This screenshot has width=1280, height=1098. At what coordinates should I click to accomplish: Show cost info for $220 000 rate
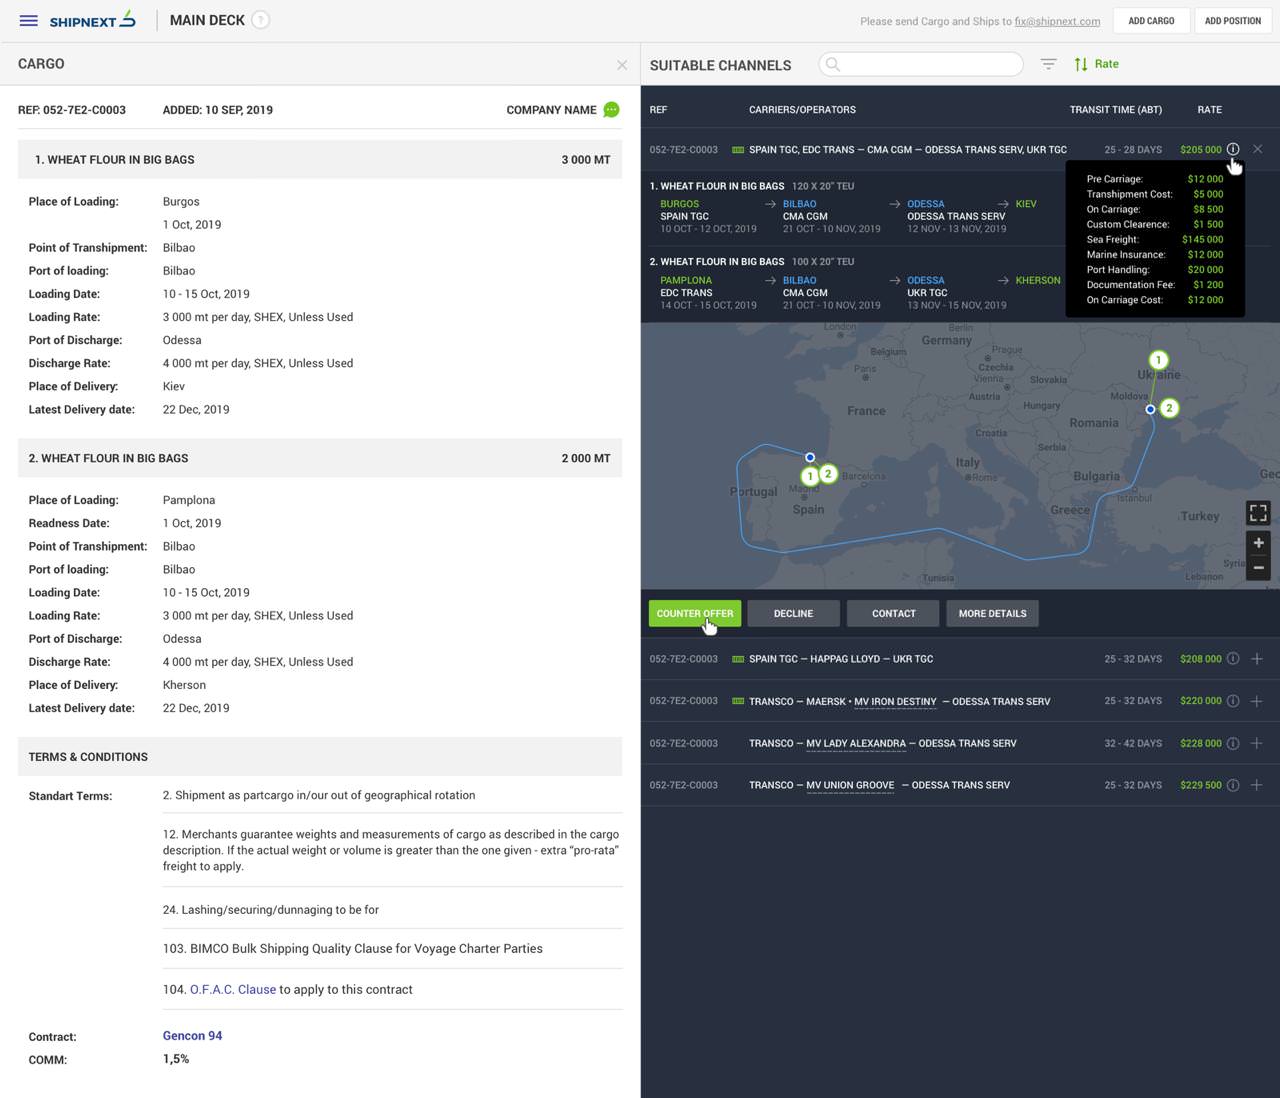point(1233,701)
